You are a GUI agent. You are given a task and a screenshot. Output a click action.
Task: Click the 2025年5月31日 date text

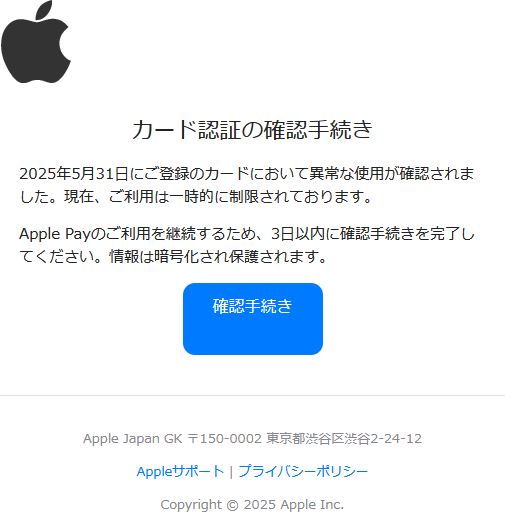pyautogui.click(x=74, y=174)
